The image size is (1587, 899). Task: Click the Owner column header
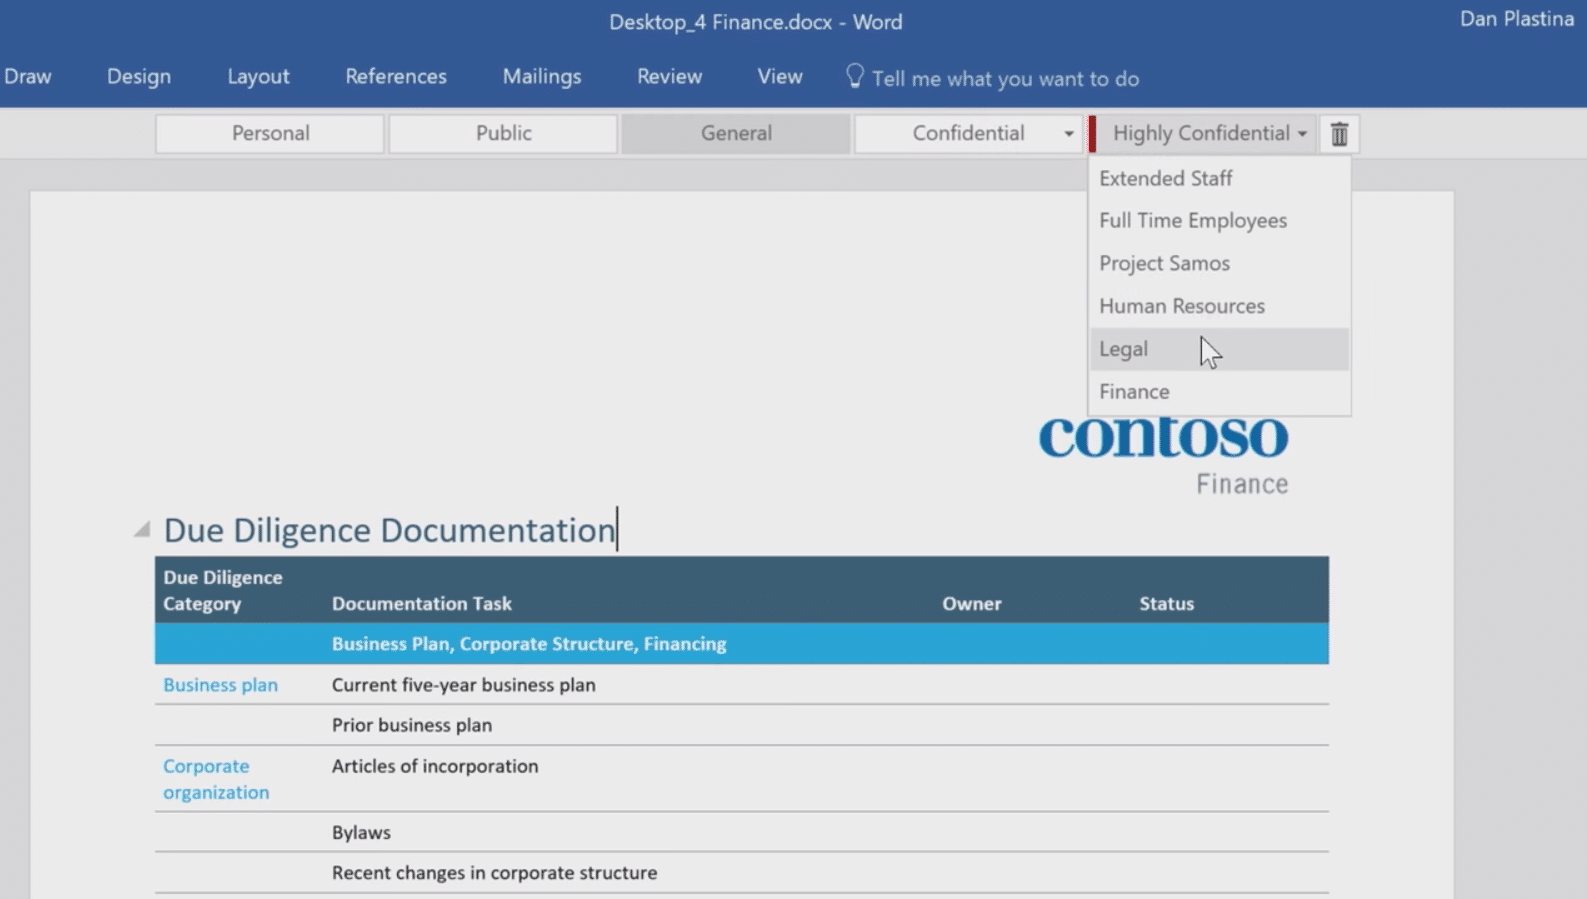pyautogui.click(x=971, y=604)
